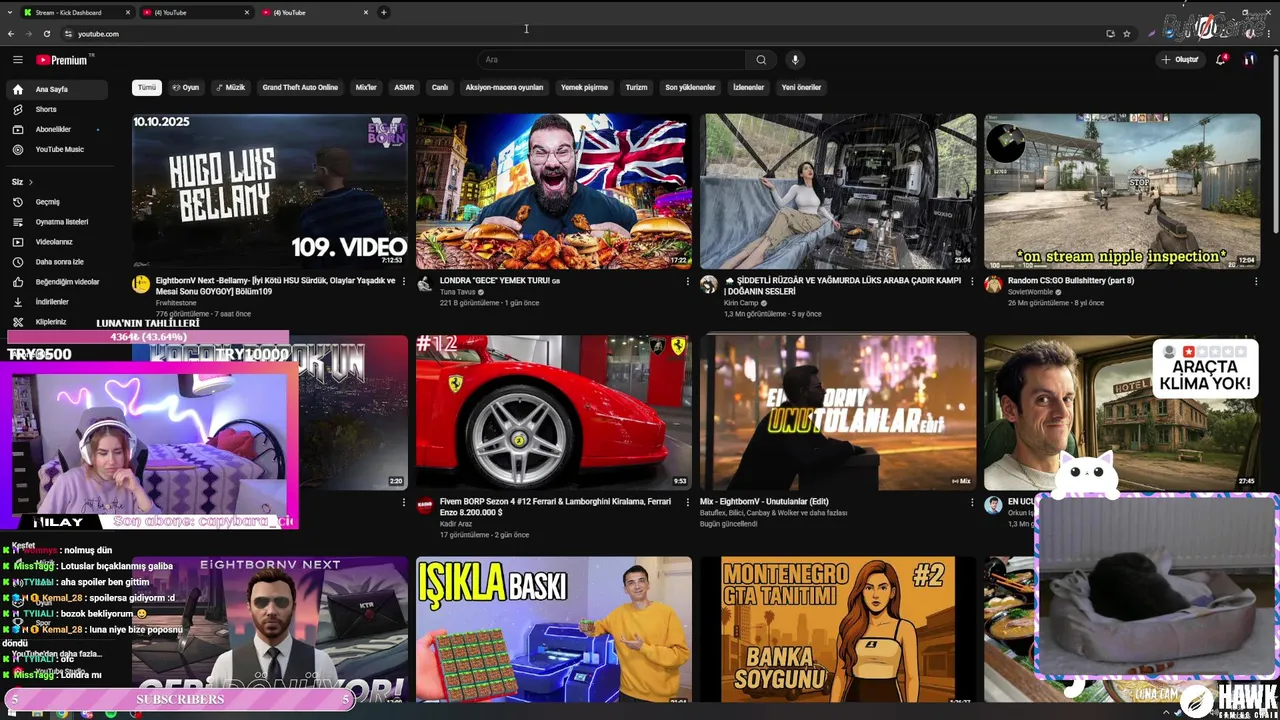This screenshot has width=1280, height=720.
Task: Open the car tent camping video thumbnail
Action: [838, 191]
